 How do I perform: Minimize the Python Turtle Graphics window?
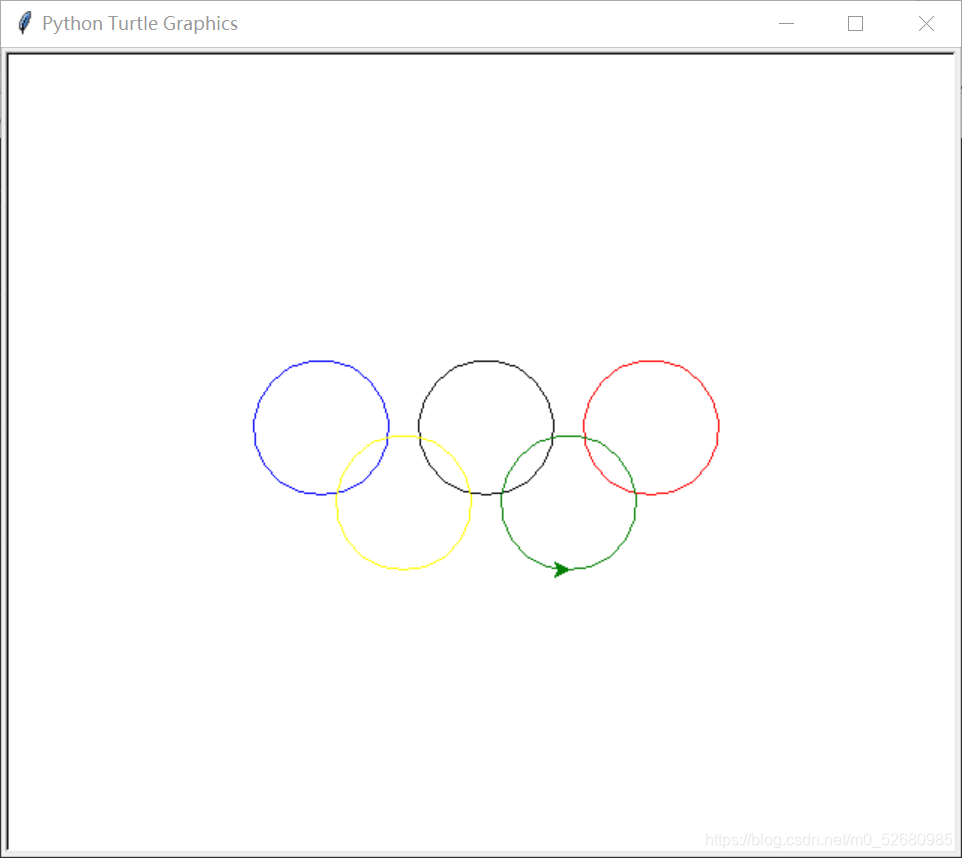tap(786, 23)
